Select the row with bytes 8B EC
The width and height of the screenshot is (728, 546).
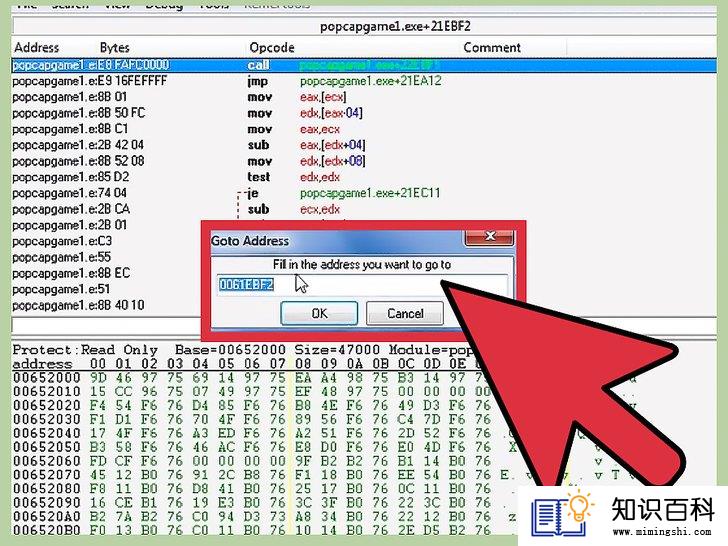coord(106,273)
